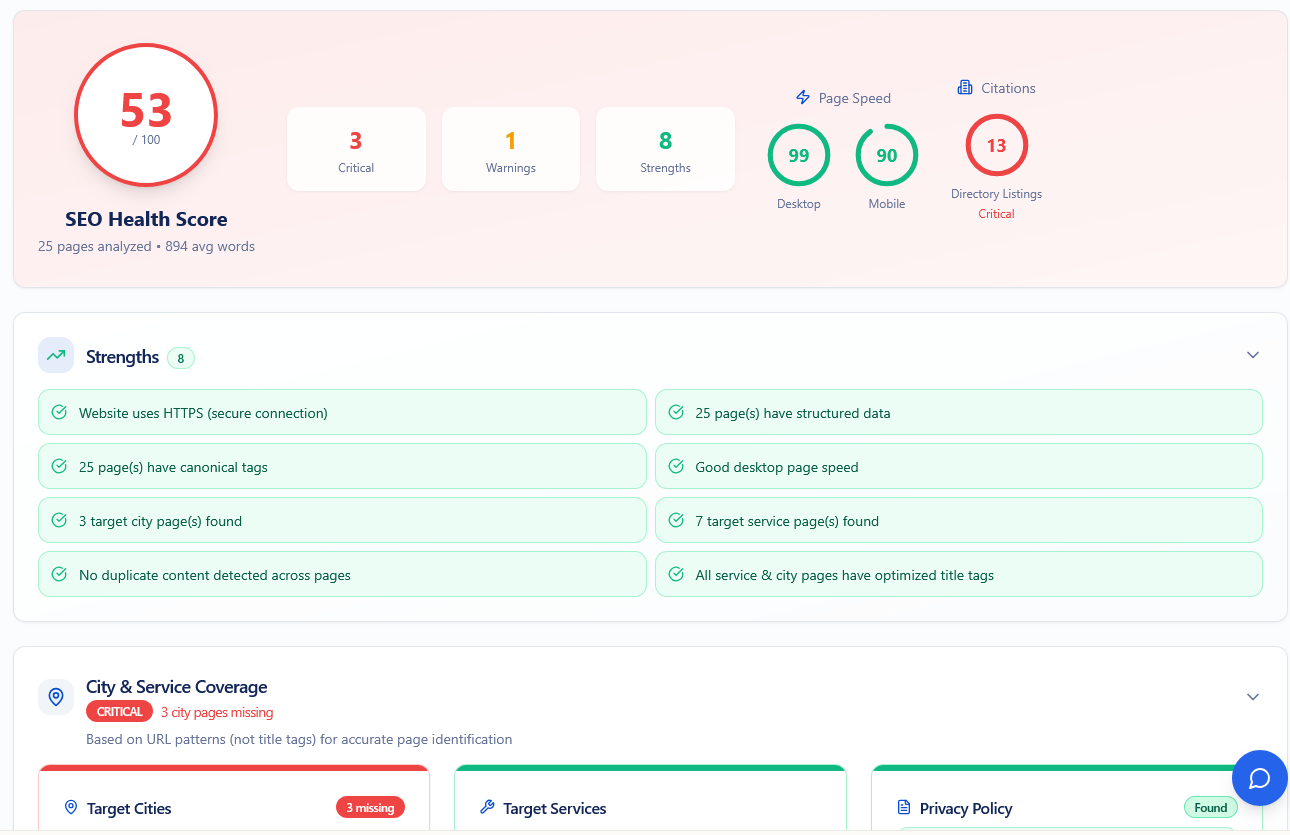Image resolution: width=1290 pixels, height=835 pixels.
Task: Collapse the City & Service Coverage section
Action: 1252,696
